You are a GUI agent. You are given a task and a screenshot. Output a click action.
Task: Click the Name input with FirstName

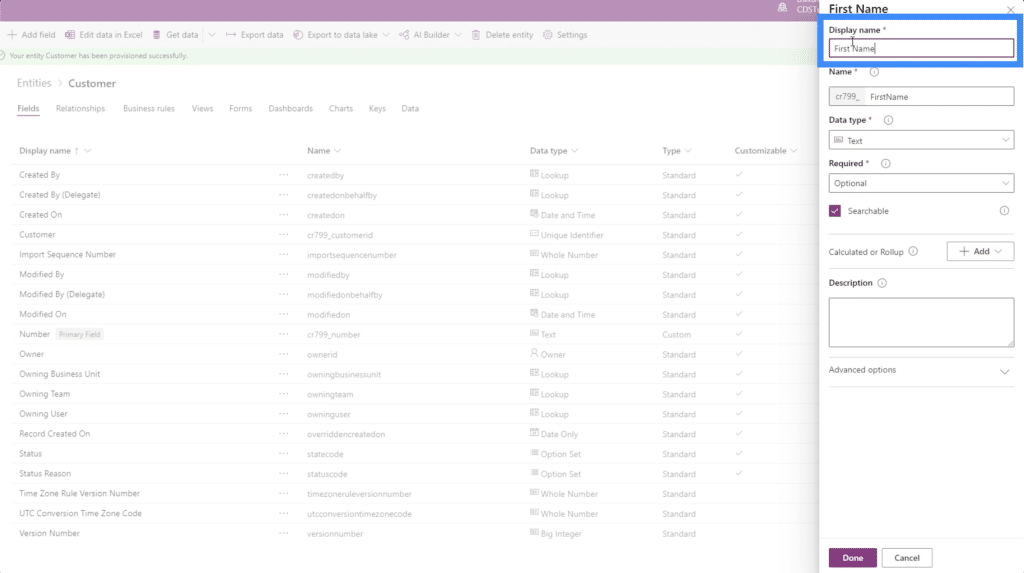(x=939, y=97)
